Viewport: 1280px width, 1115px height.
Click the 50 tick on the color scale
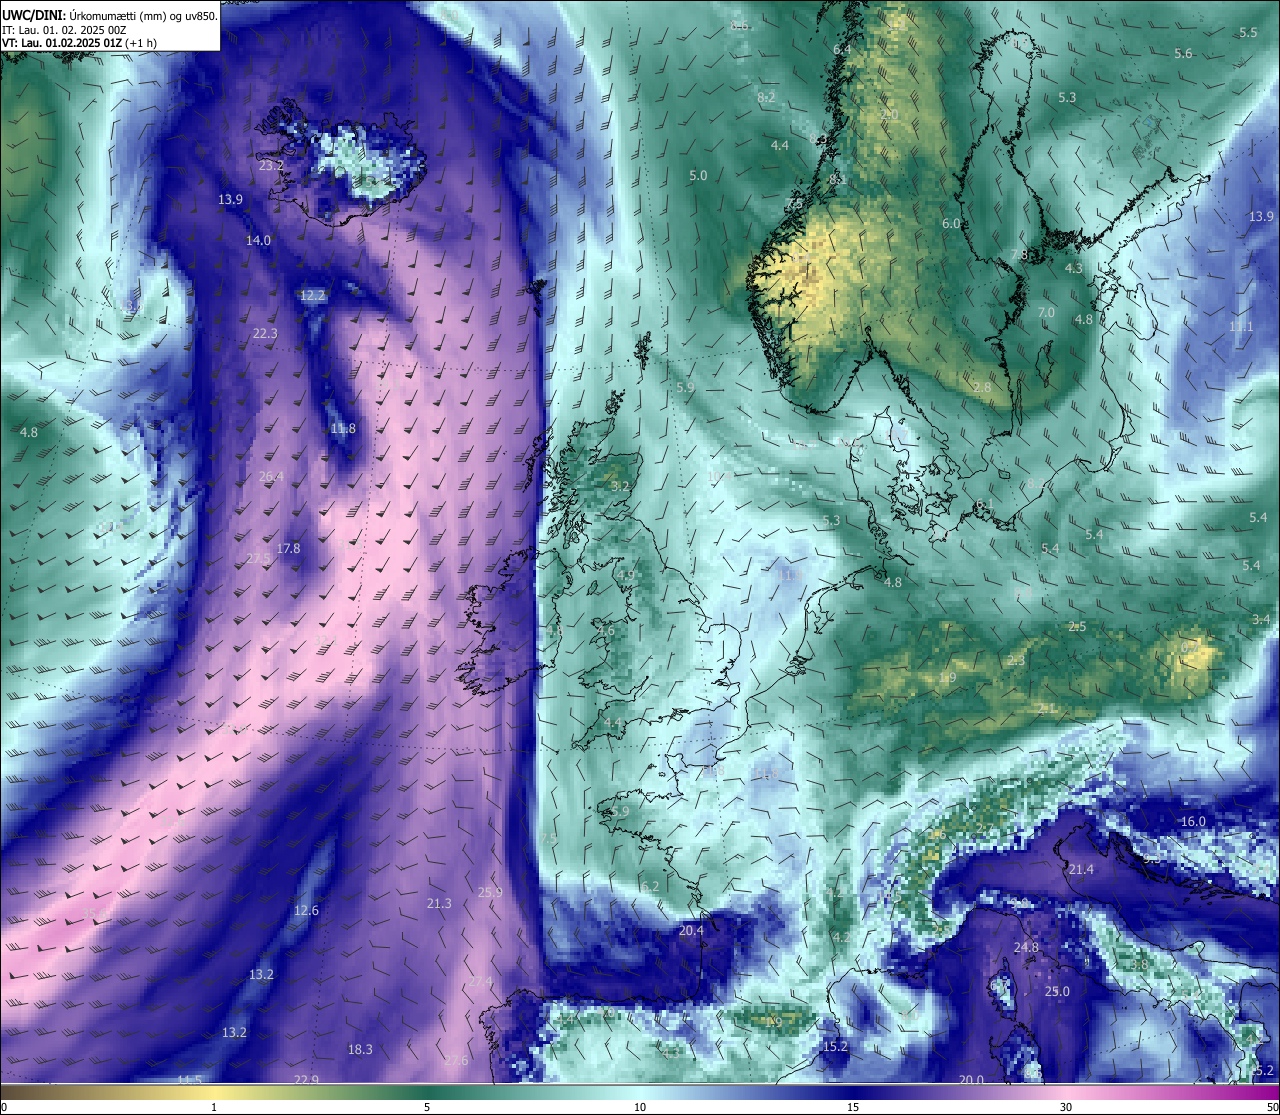click(x=1272, y=1107)
